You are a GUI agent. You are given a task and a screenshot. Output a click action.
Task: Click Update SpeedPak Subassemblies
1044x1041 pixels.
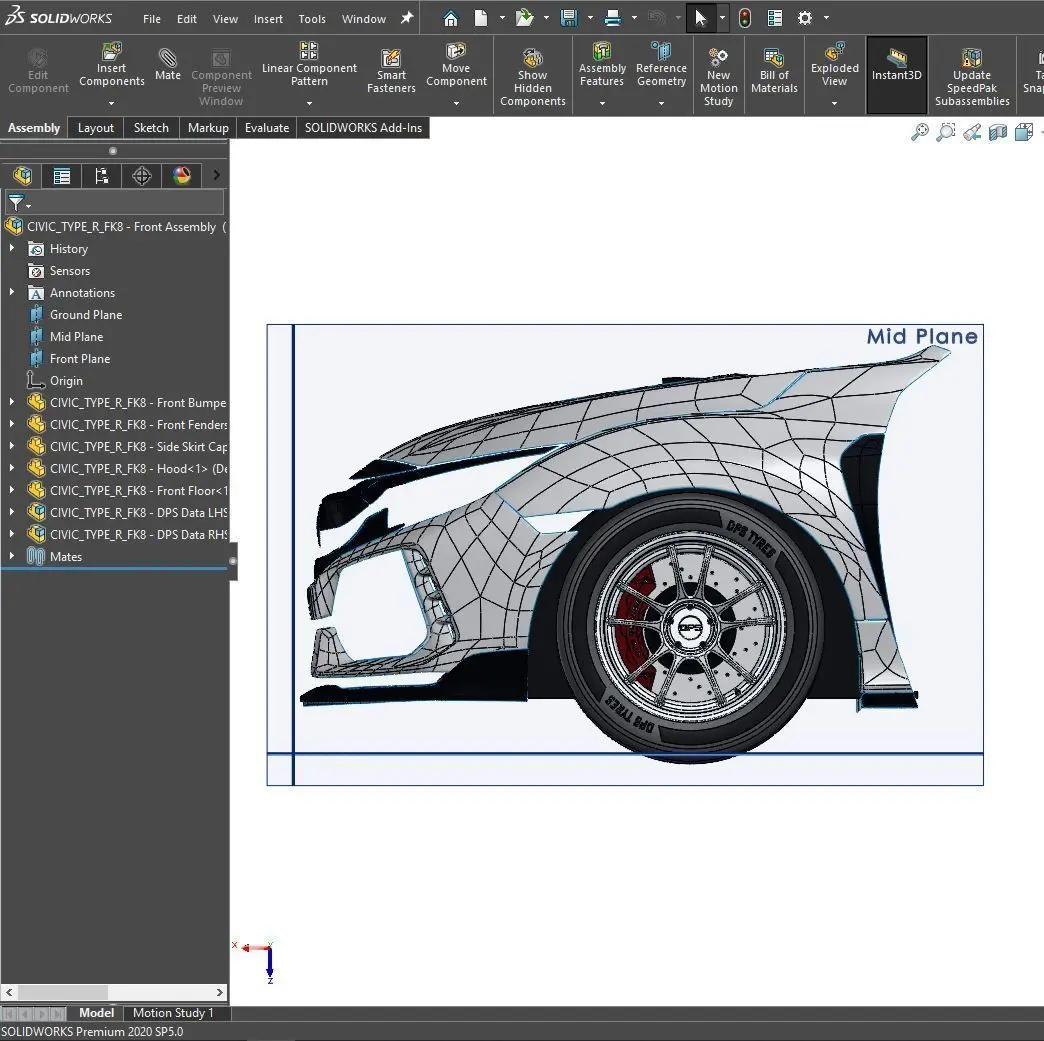coord(972,77)
